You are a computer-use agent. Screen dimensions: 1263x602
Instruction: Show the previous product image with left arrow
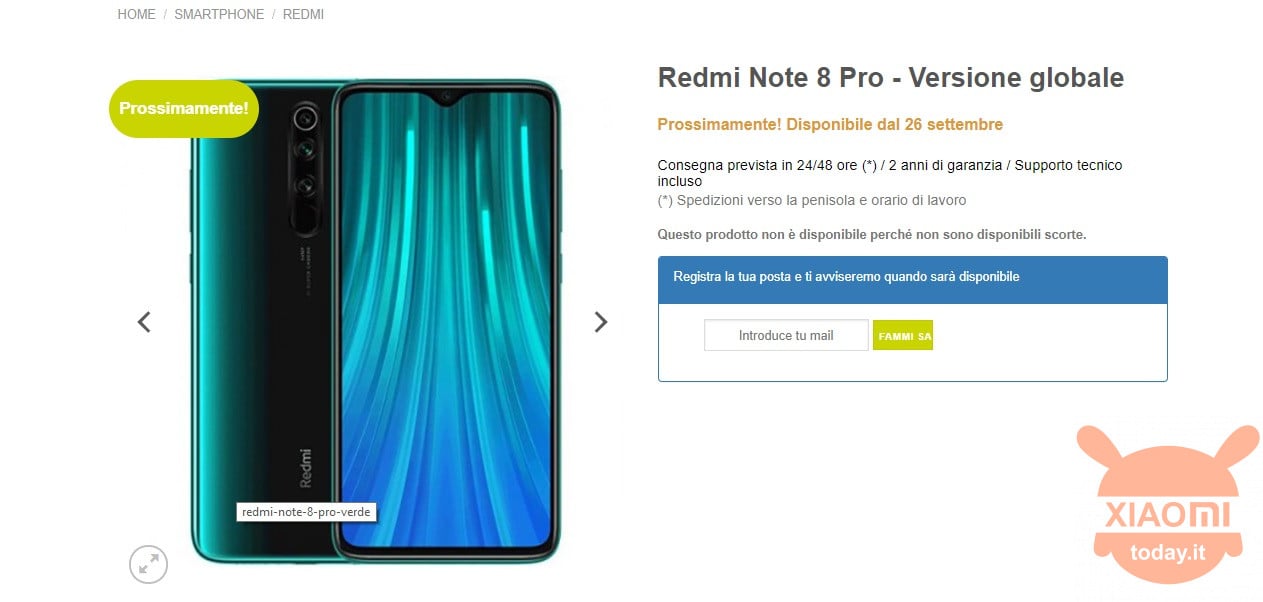(144, 322)
